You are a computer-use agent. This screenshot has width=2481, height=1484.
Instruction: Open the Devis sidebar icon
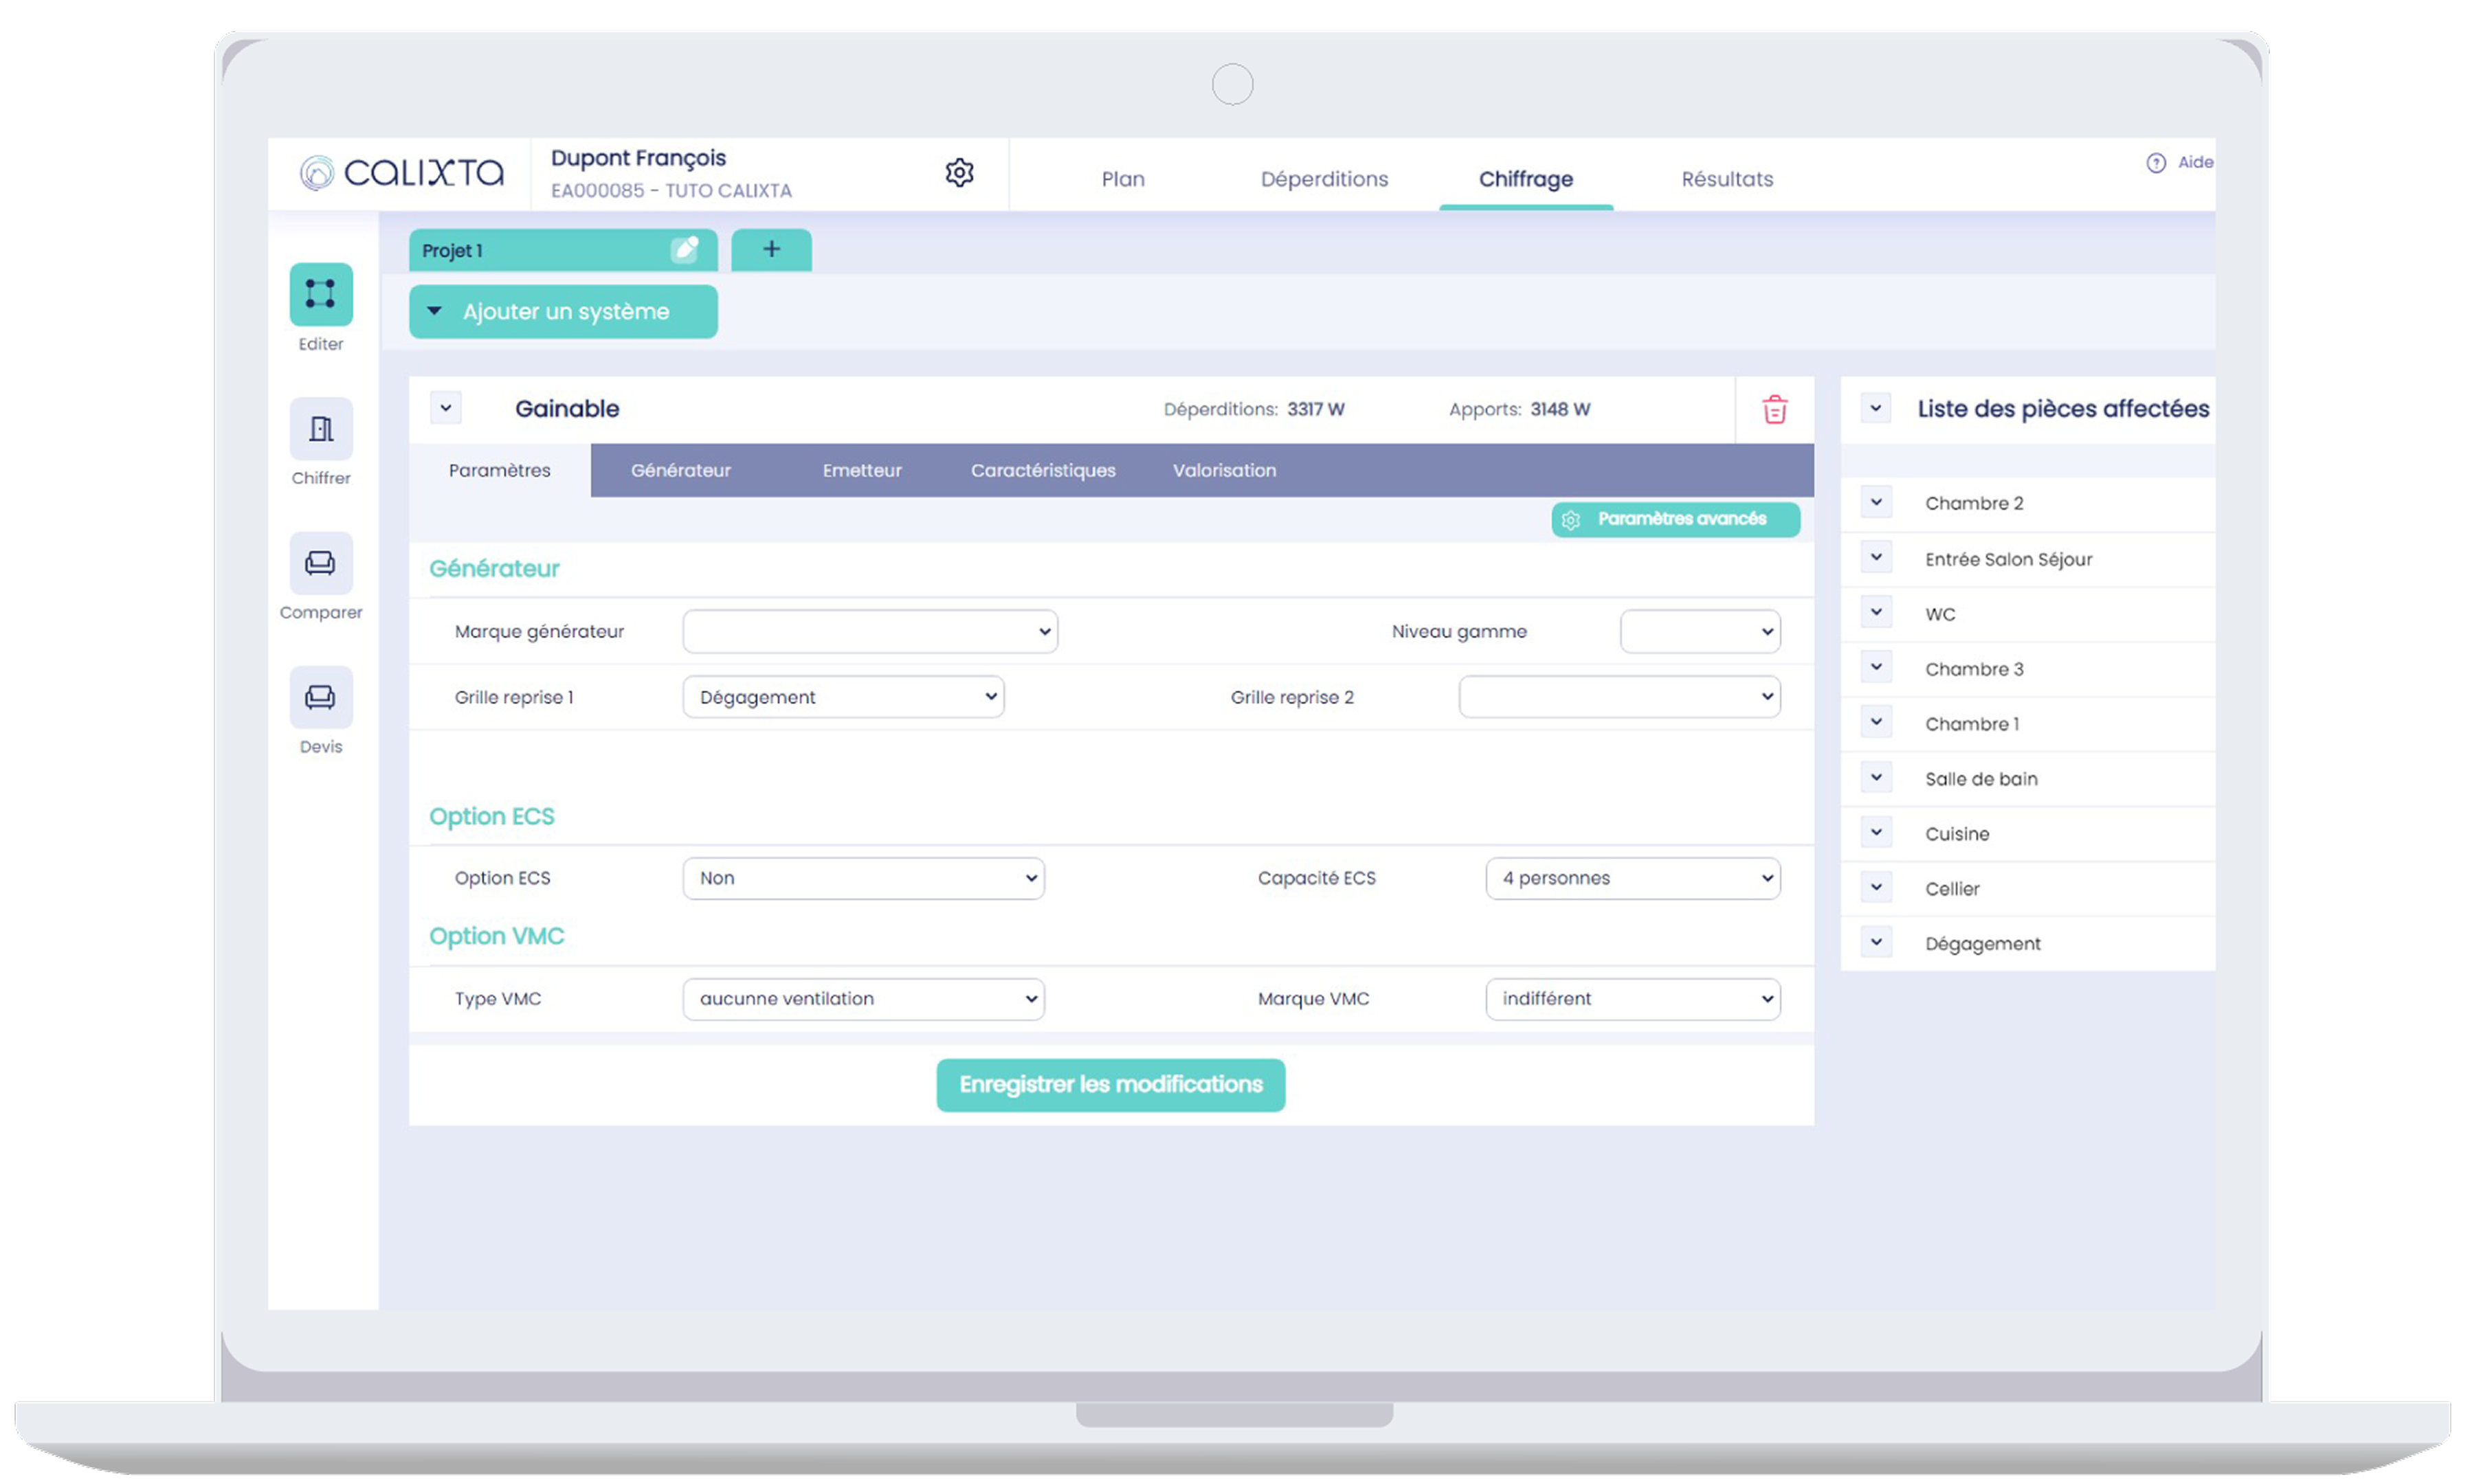[x=321, y=697]
